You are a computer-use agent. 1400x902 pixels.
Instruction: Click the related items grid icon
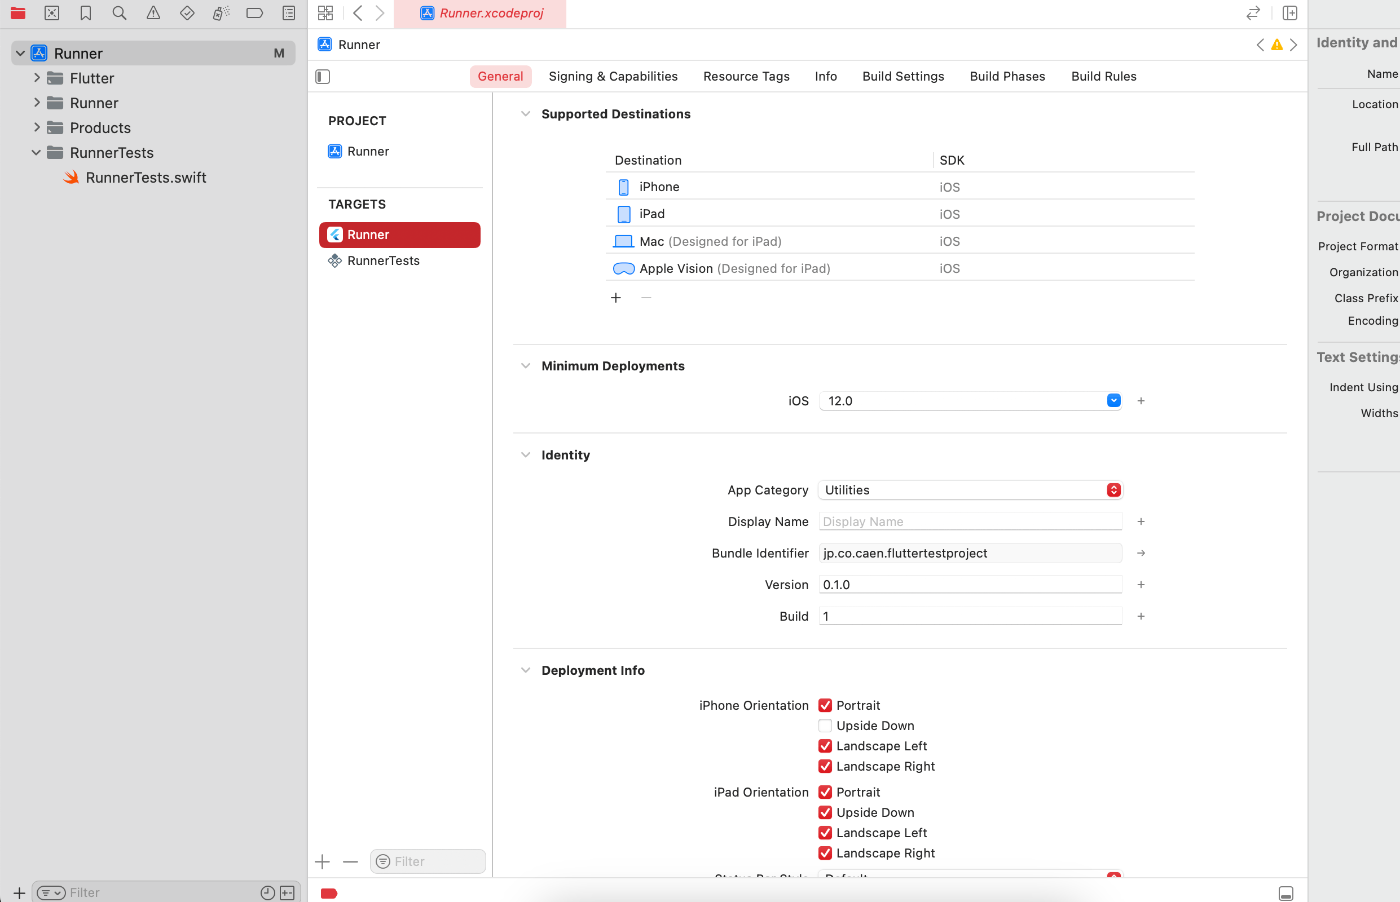[325, 13]
